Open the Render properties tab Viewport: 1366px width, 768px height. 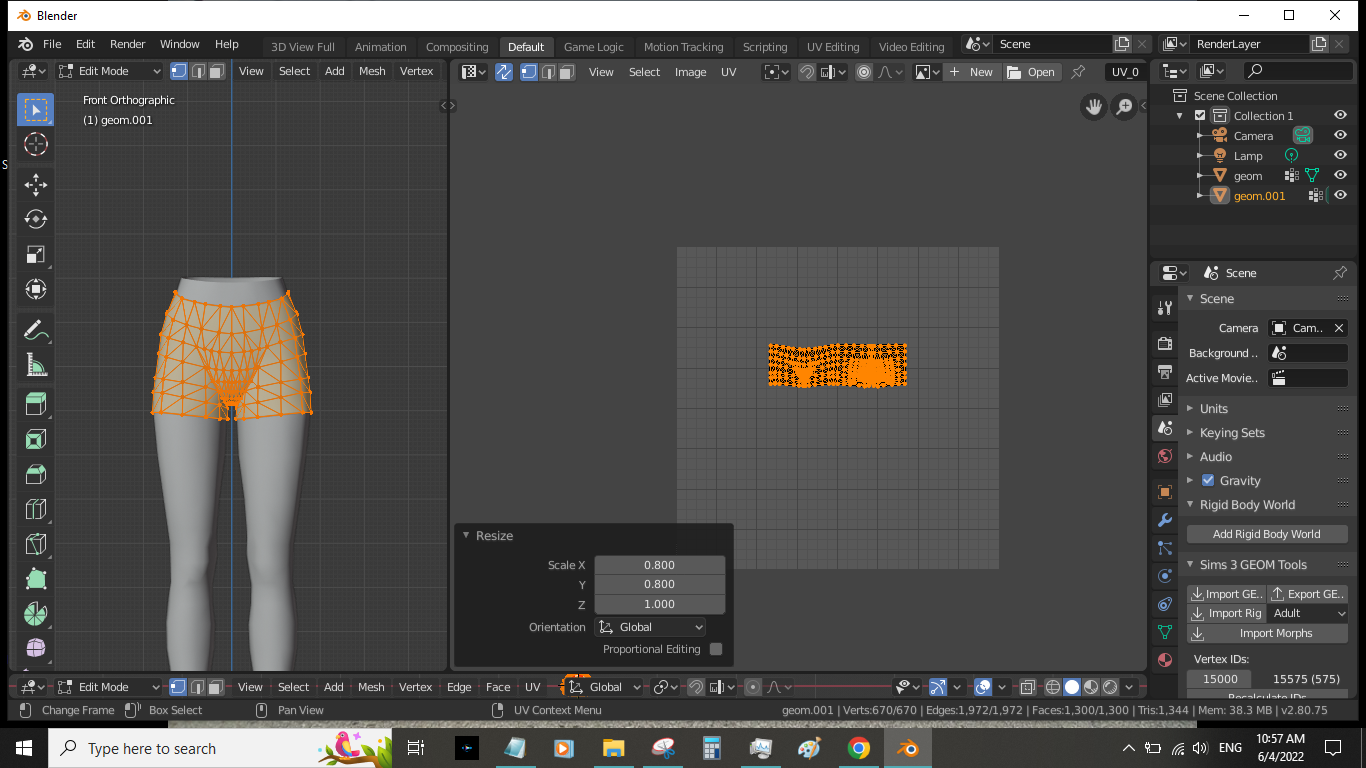(1164, 343)
